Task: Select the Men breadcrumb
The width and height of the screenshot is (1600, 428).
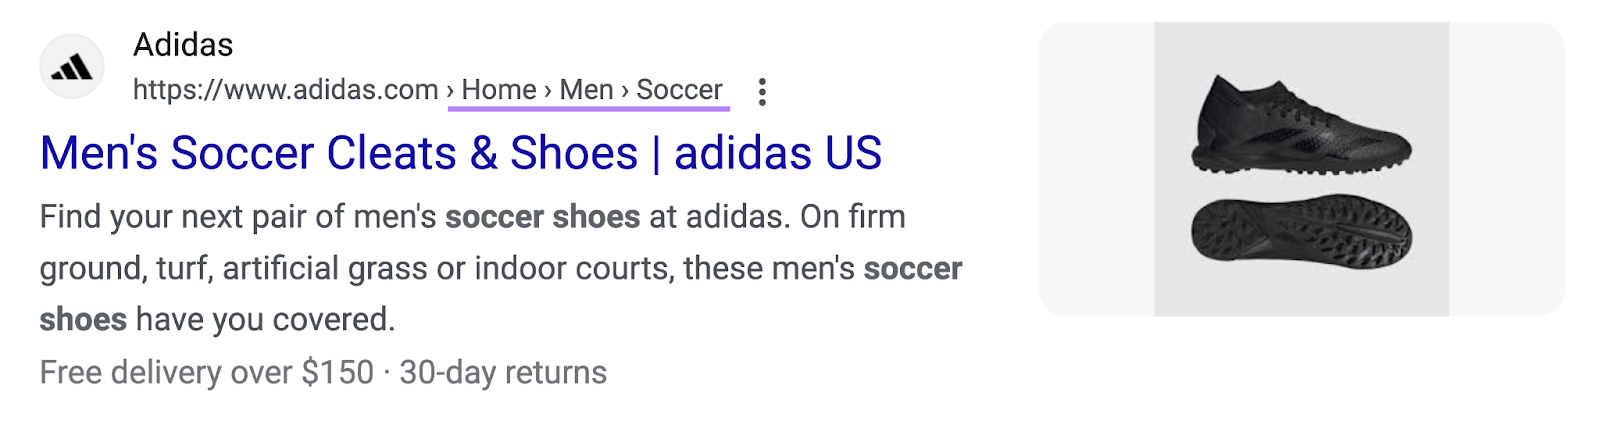Action: (586, 90)
